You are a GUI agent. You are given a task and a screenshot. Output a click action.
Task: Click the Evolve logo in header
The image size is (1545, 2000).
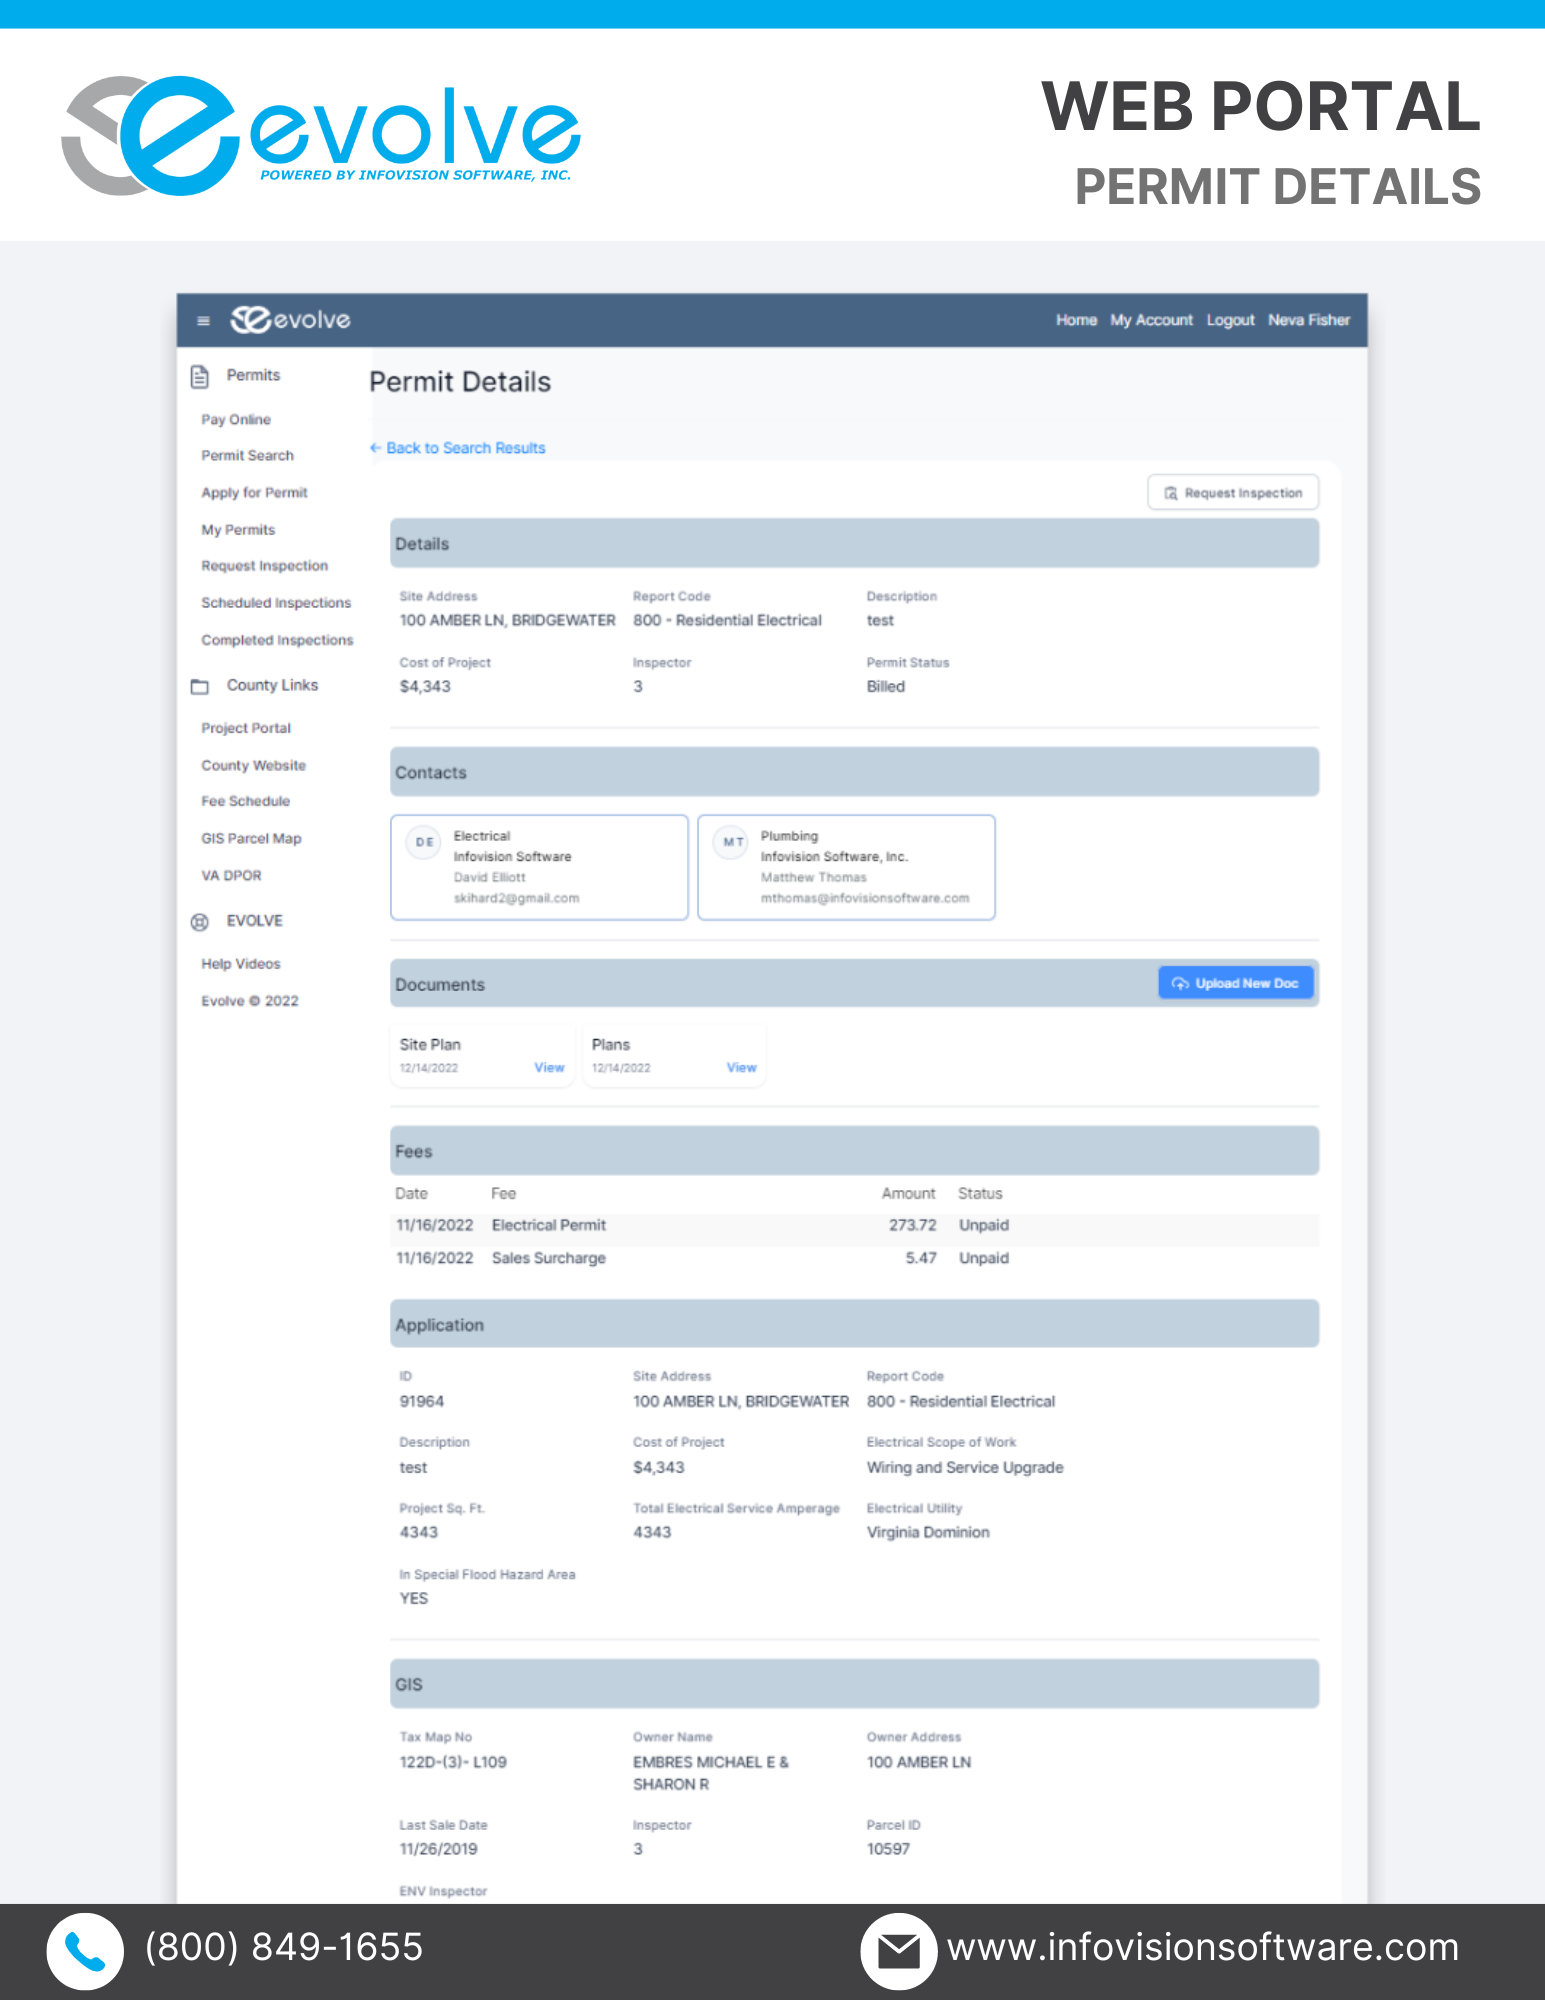(291, 320)
